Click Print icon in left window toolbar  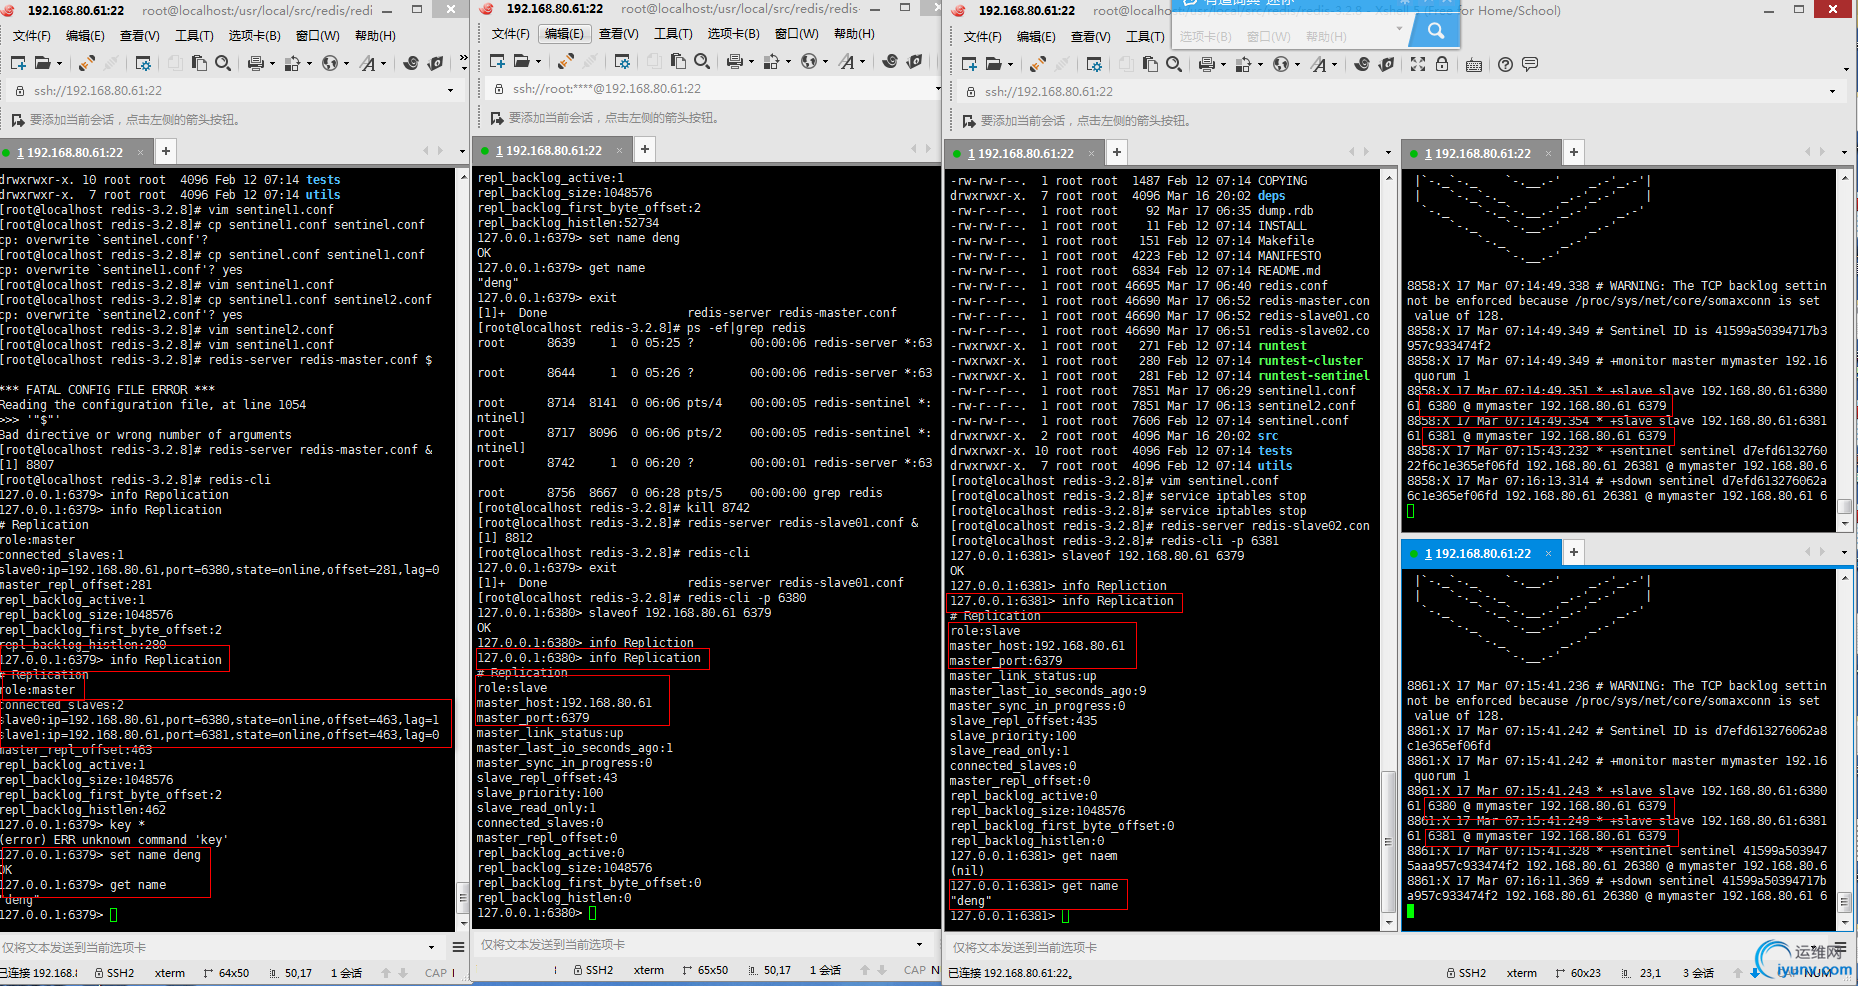[x=255, y=63]
